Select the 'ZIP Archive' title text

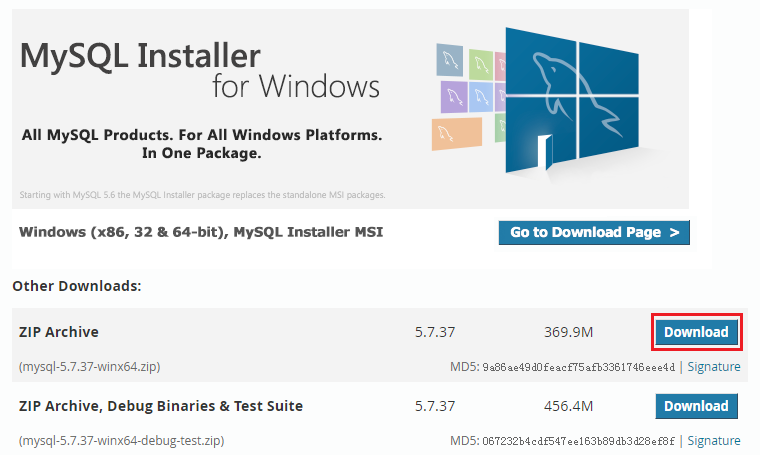click(x=59, y=332)
